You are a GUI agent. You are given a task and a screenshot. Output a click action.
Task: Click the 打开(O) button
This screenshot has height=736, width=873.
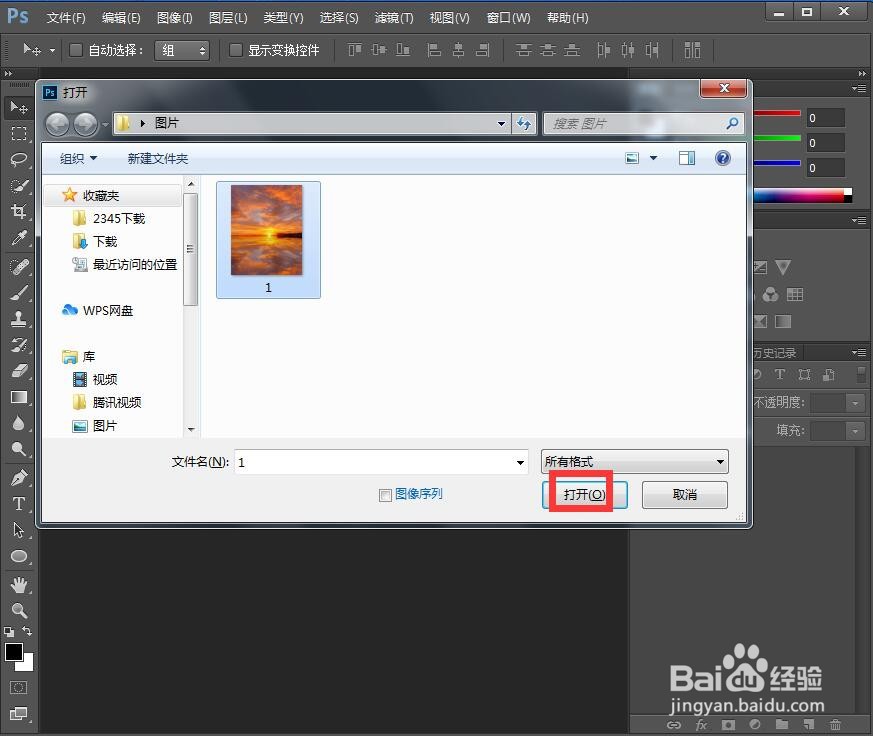(585, 494)
